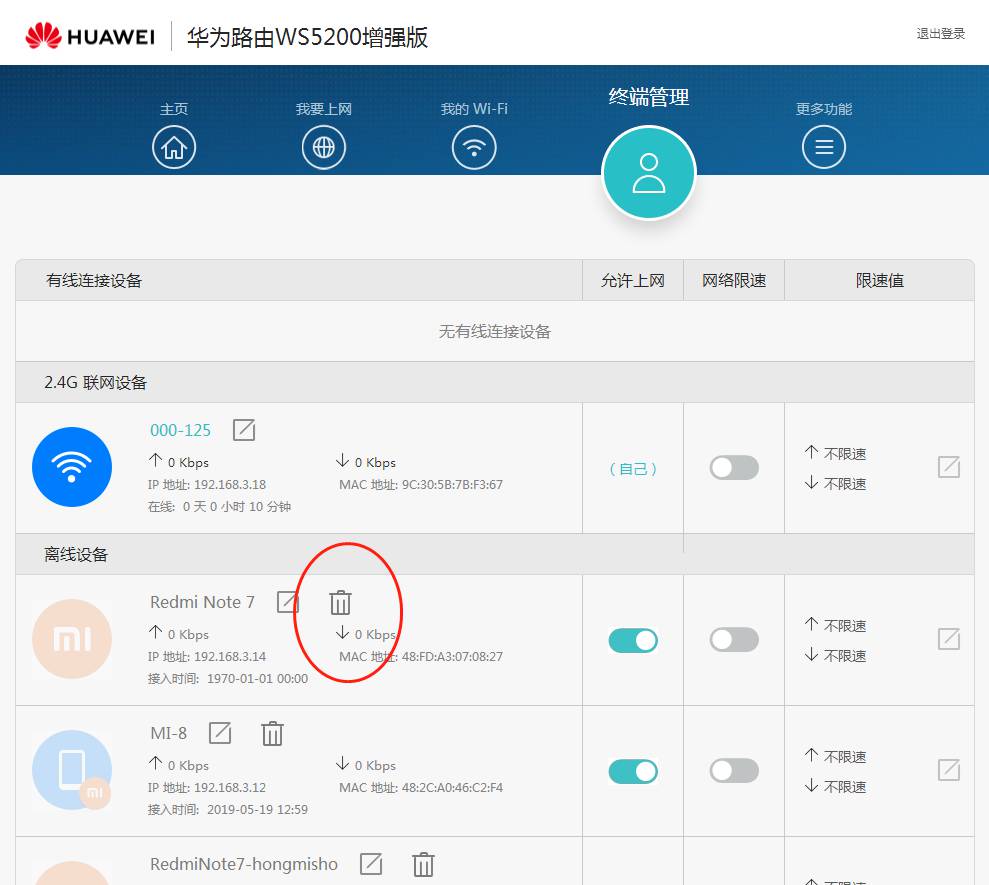
Task: Edit the MI-8 device name
Action: tap(220, 733)
